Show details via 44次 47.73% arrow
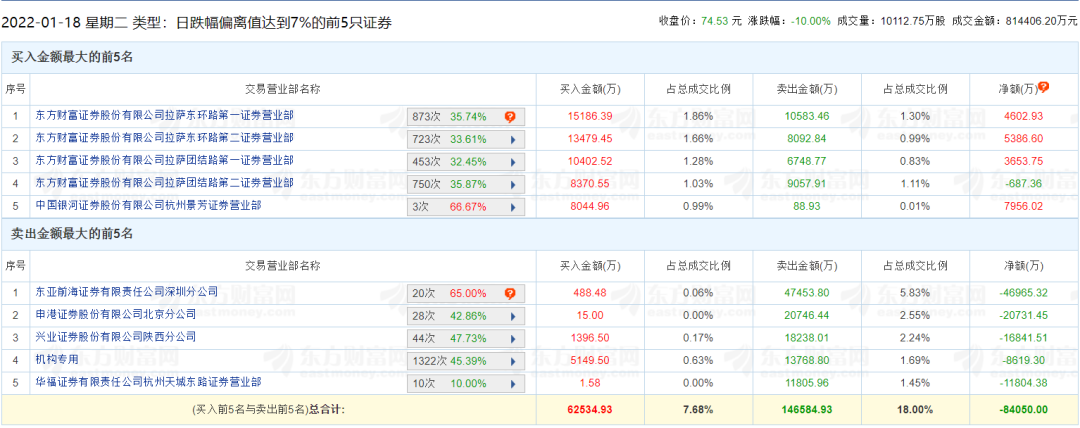This screenshot has height=428, width=1080. point(512,338)
